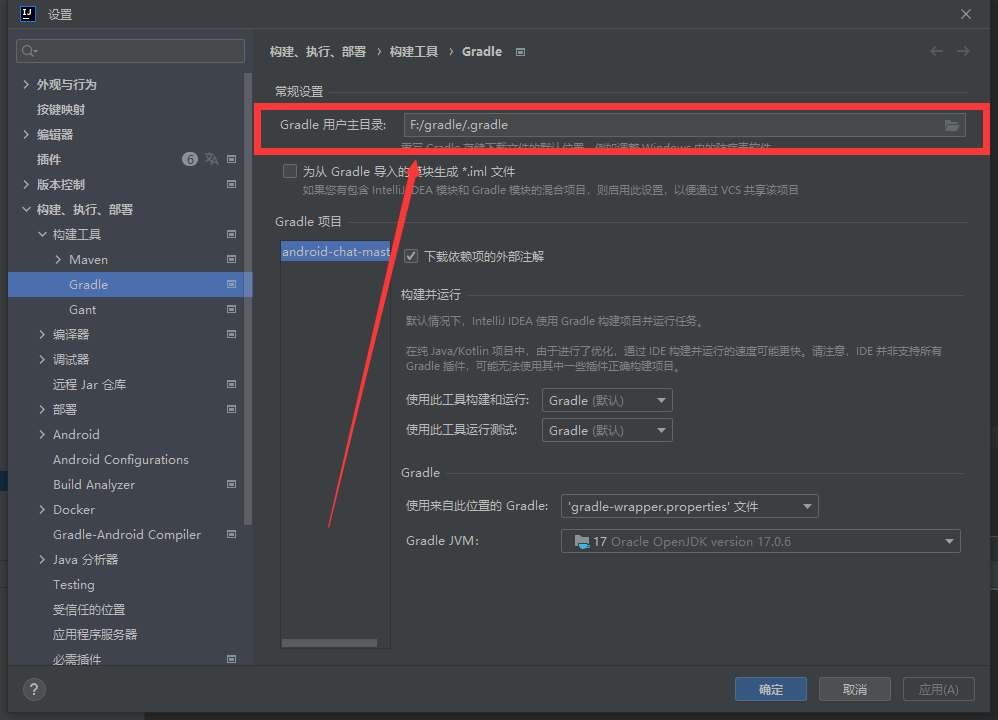The height and width of the screenshot is (720, 998).
Task: Click IntelliJ IDEA logo in title bar
Action: (x=28, y=13)
